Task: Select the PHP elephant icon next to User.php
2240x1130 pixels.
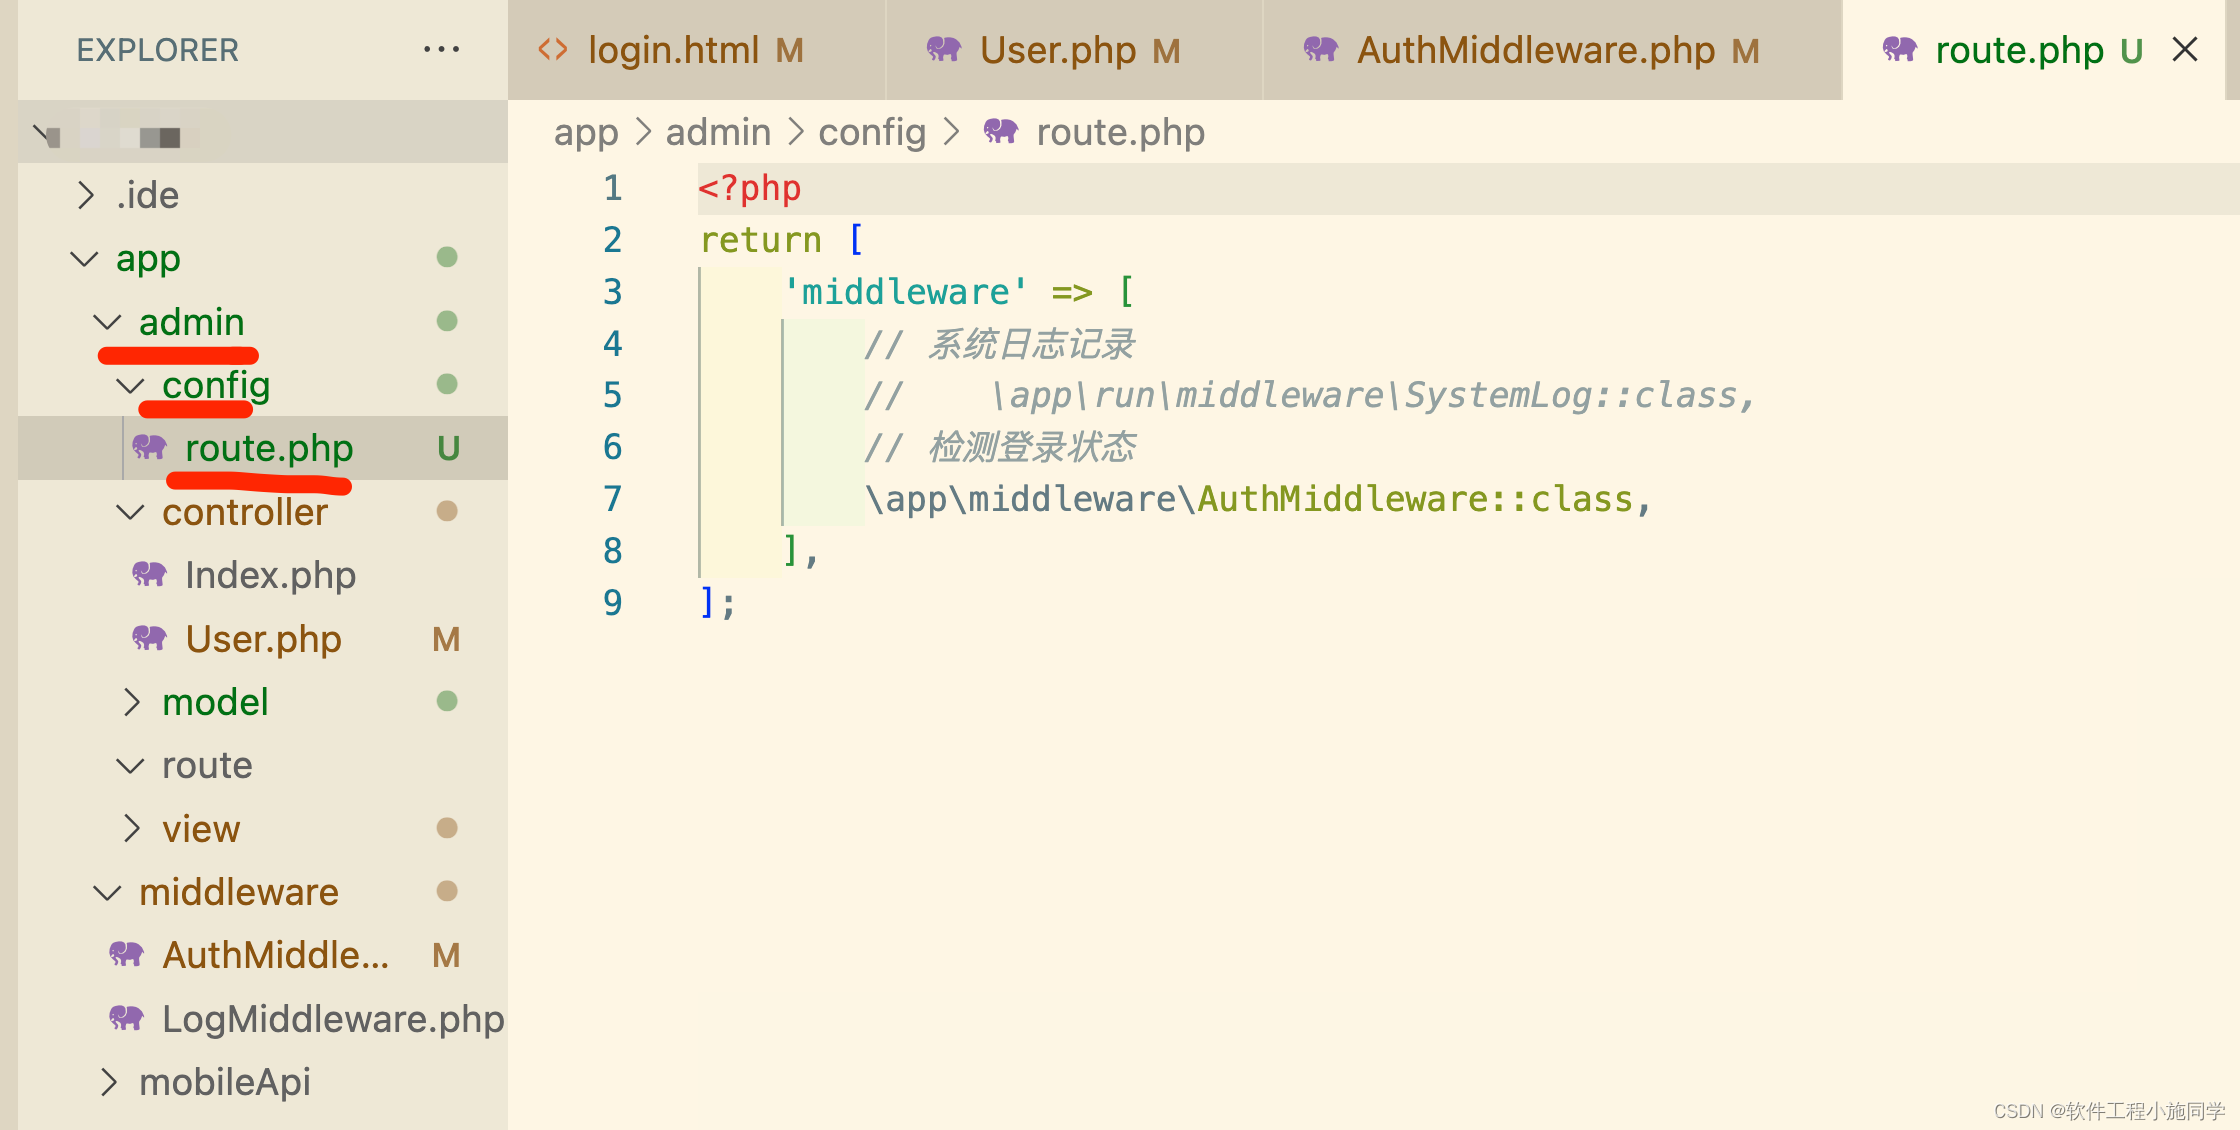Action: click(149, 639)
